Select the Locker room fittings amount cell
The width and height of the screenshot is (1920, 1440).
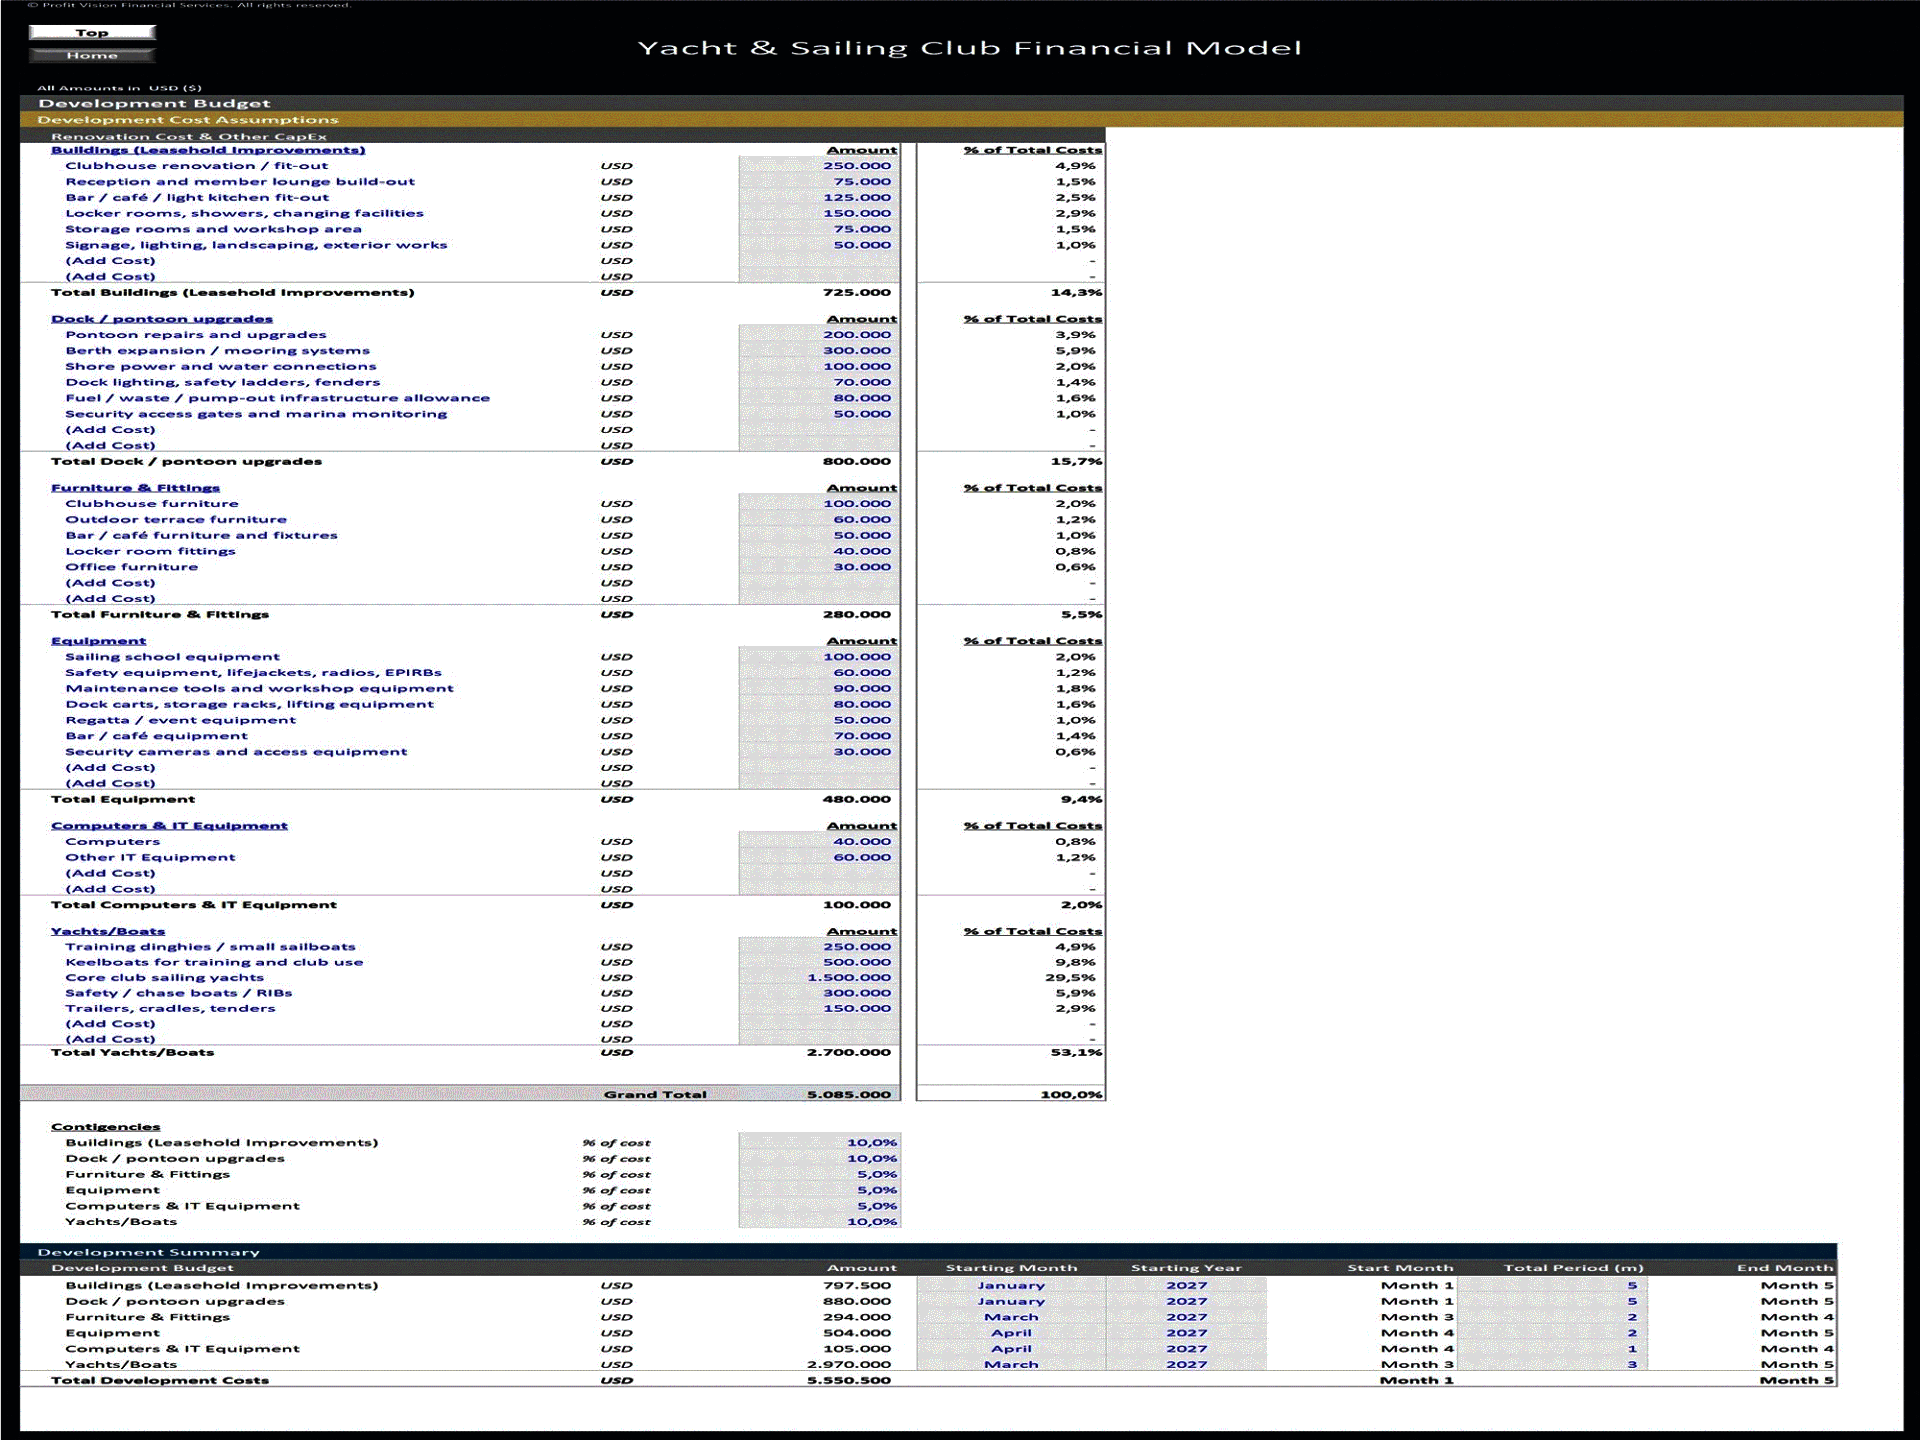coord(819,551)
